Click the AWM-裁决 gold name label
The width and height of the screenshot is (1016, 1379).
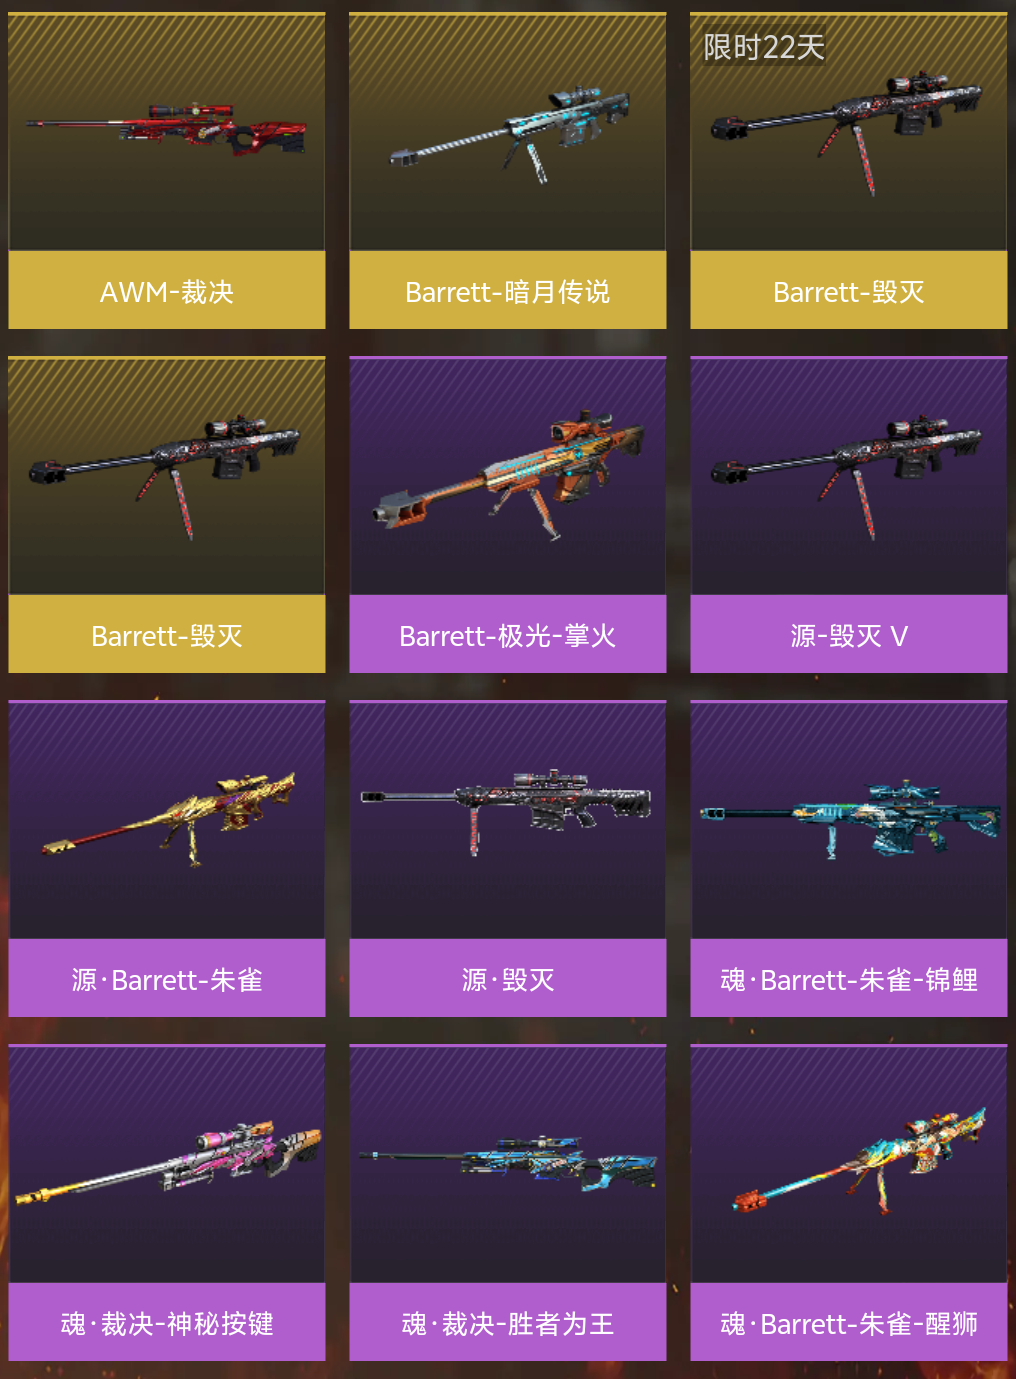pos(167,291)
